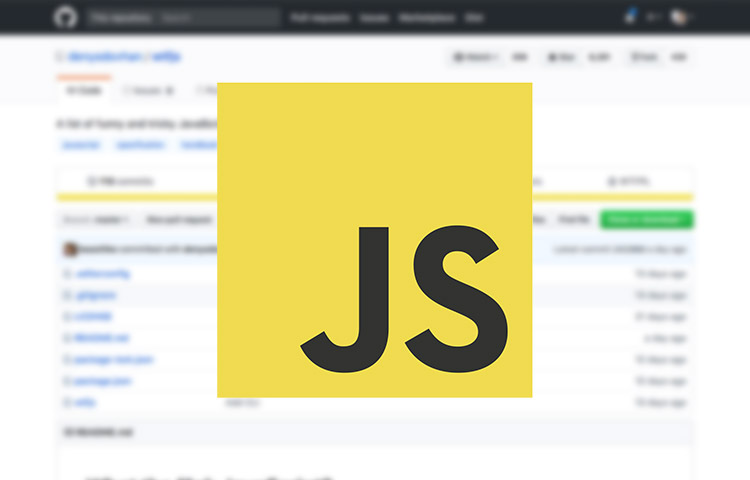Click the javascript topic tag
Viewport: 750px width, 480px height.
pos(82,145)
